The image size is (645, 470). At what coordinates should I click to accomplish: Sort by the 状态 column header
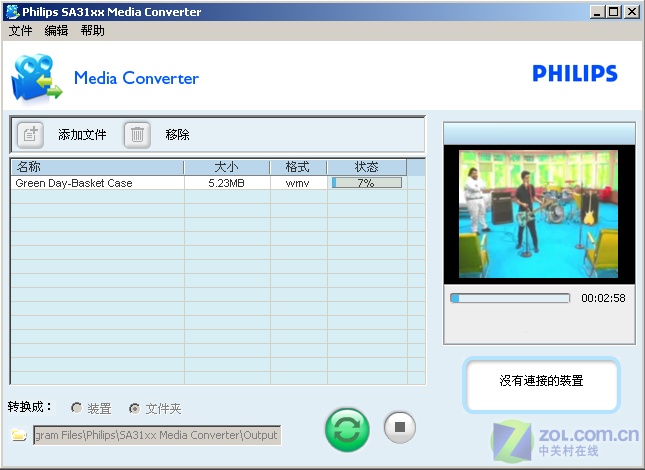click(367, 167)
